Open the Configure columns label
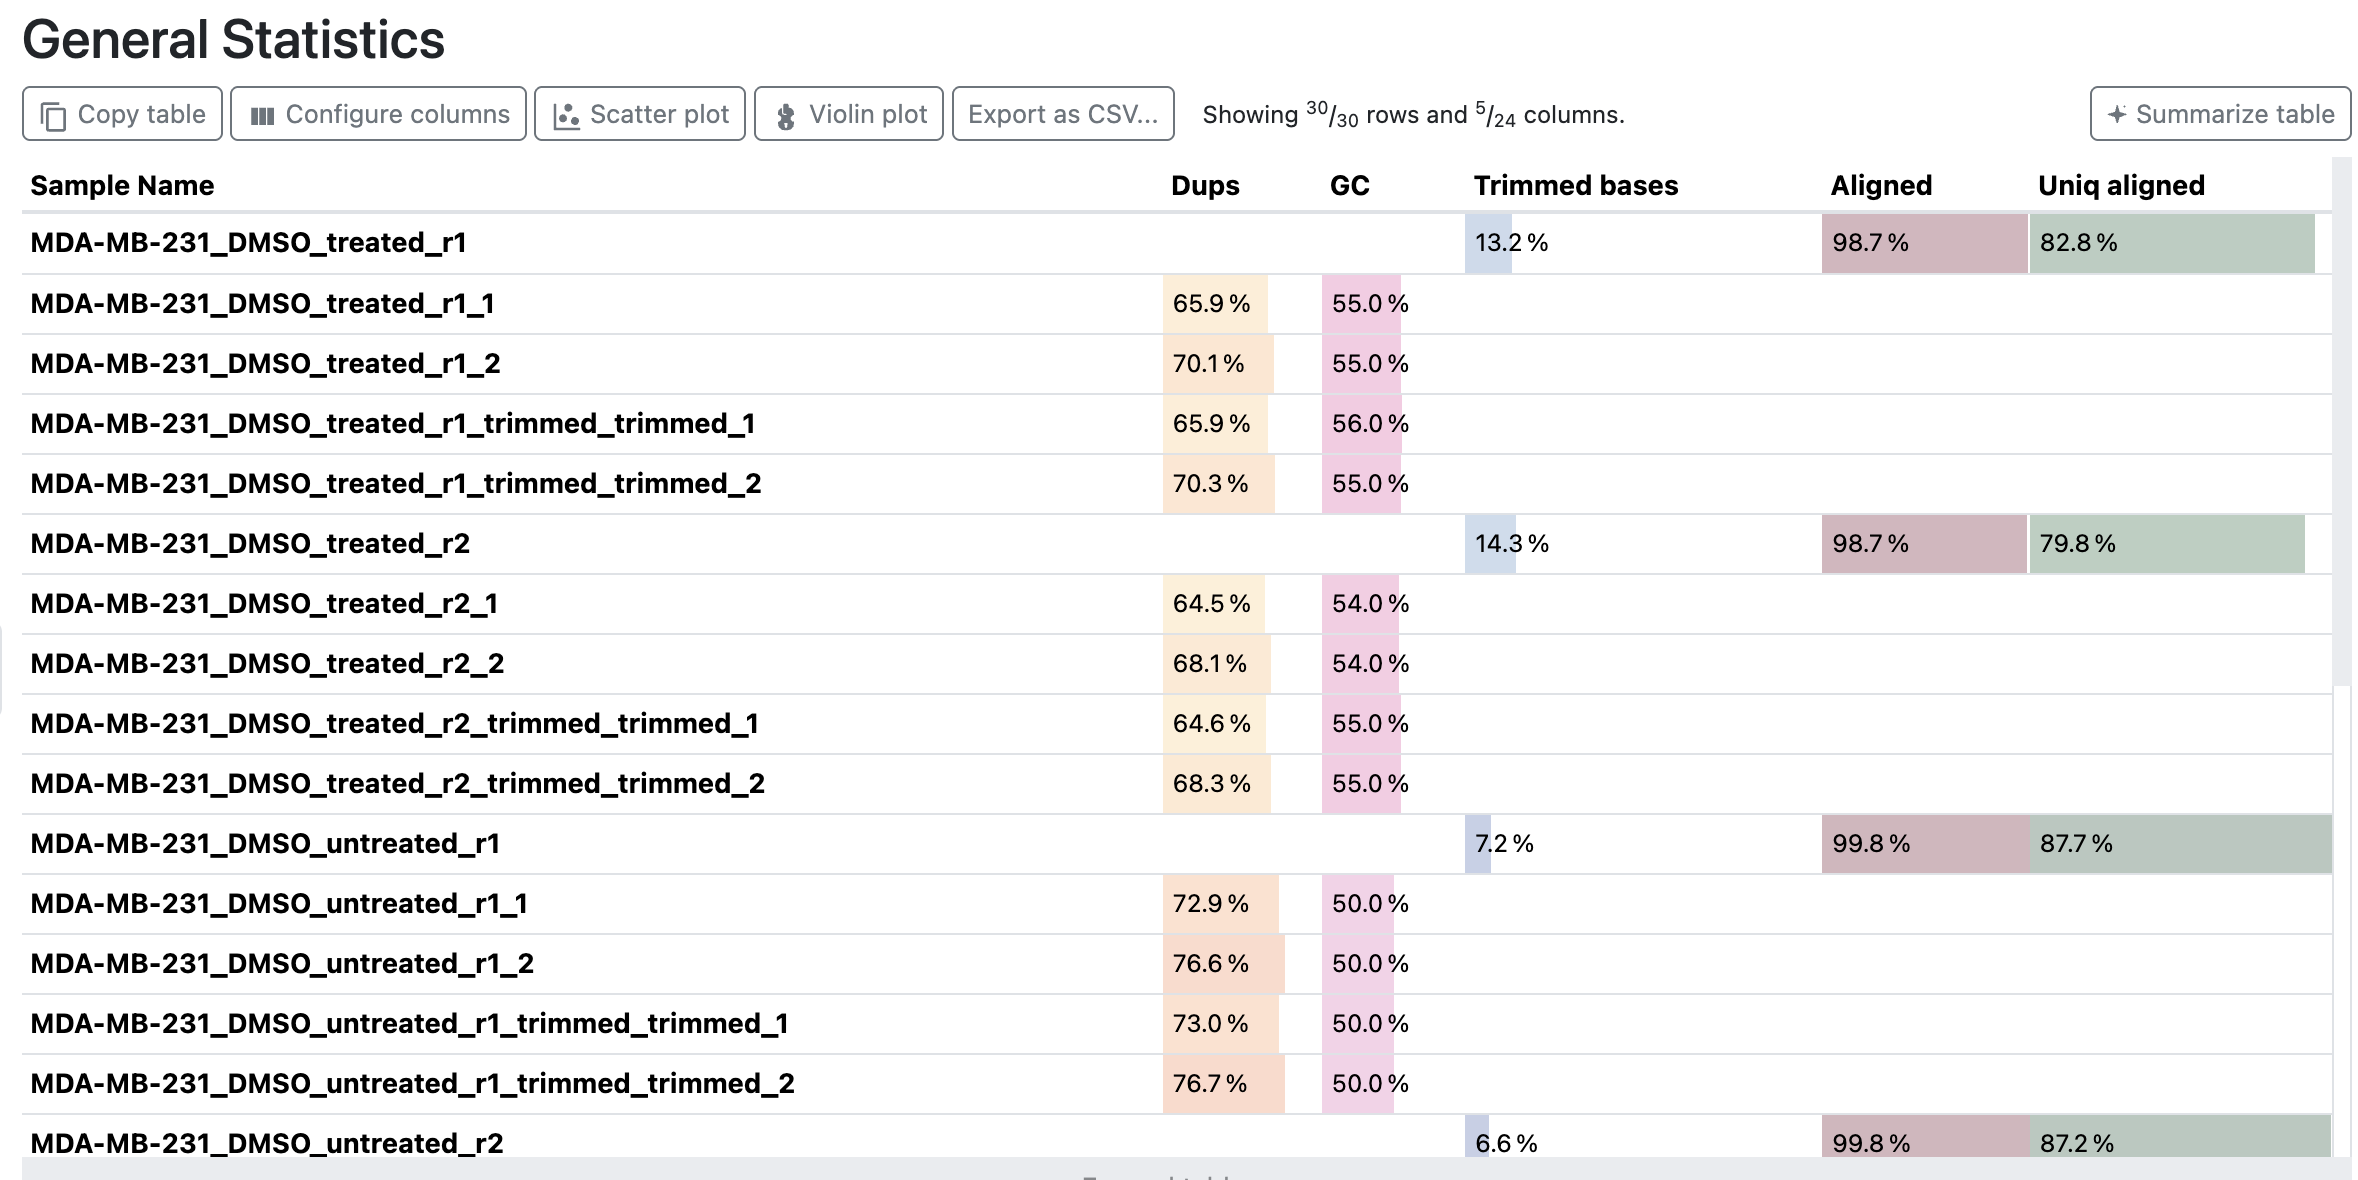2358x1180 pixels. pyautogui.click(x=398, y=114)
